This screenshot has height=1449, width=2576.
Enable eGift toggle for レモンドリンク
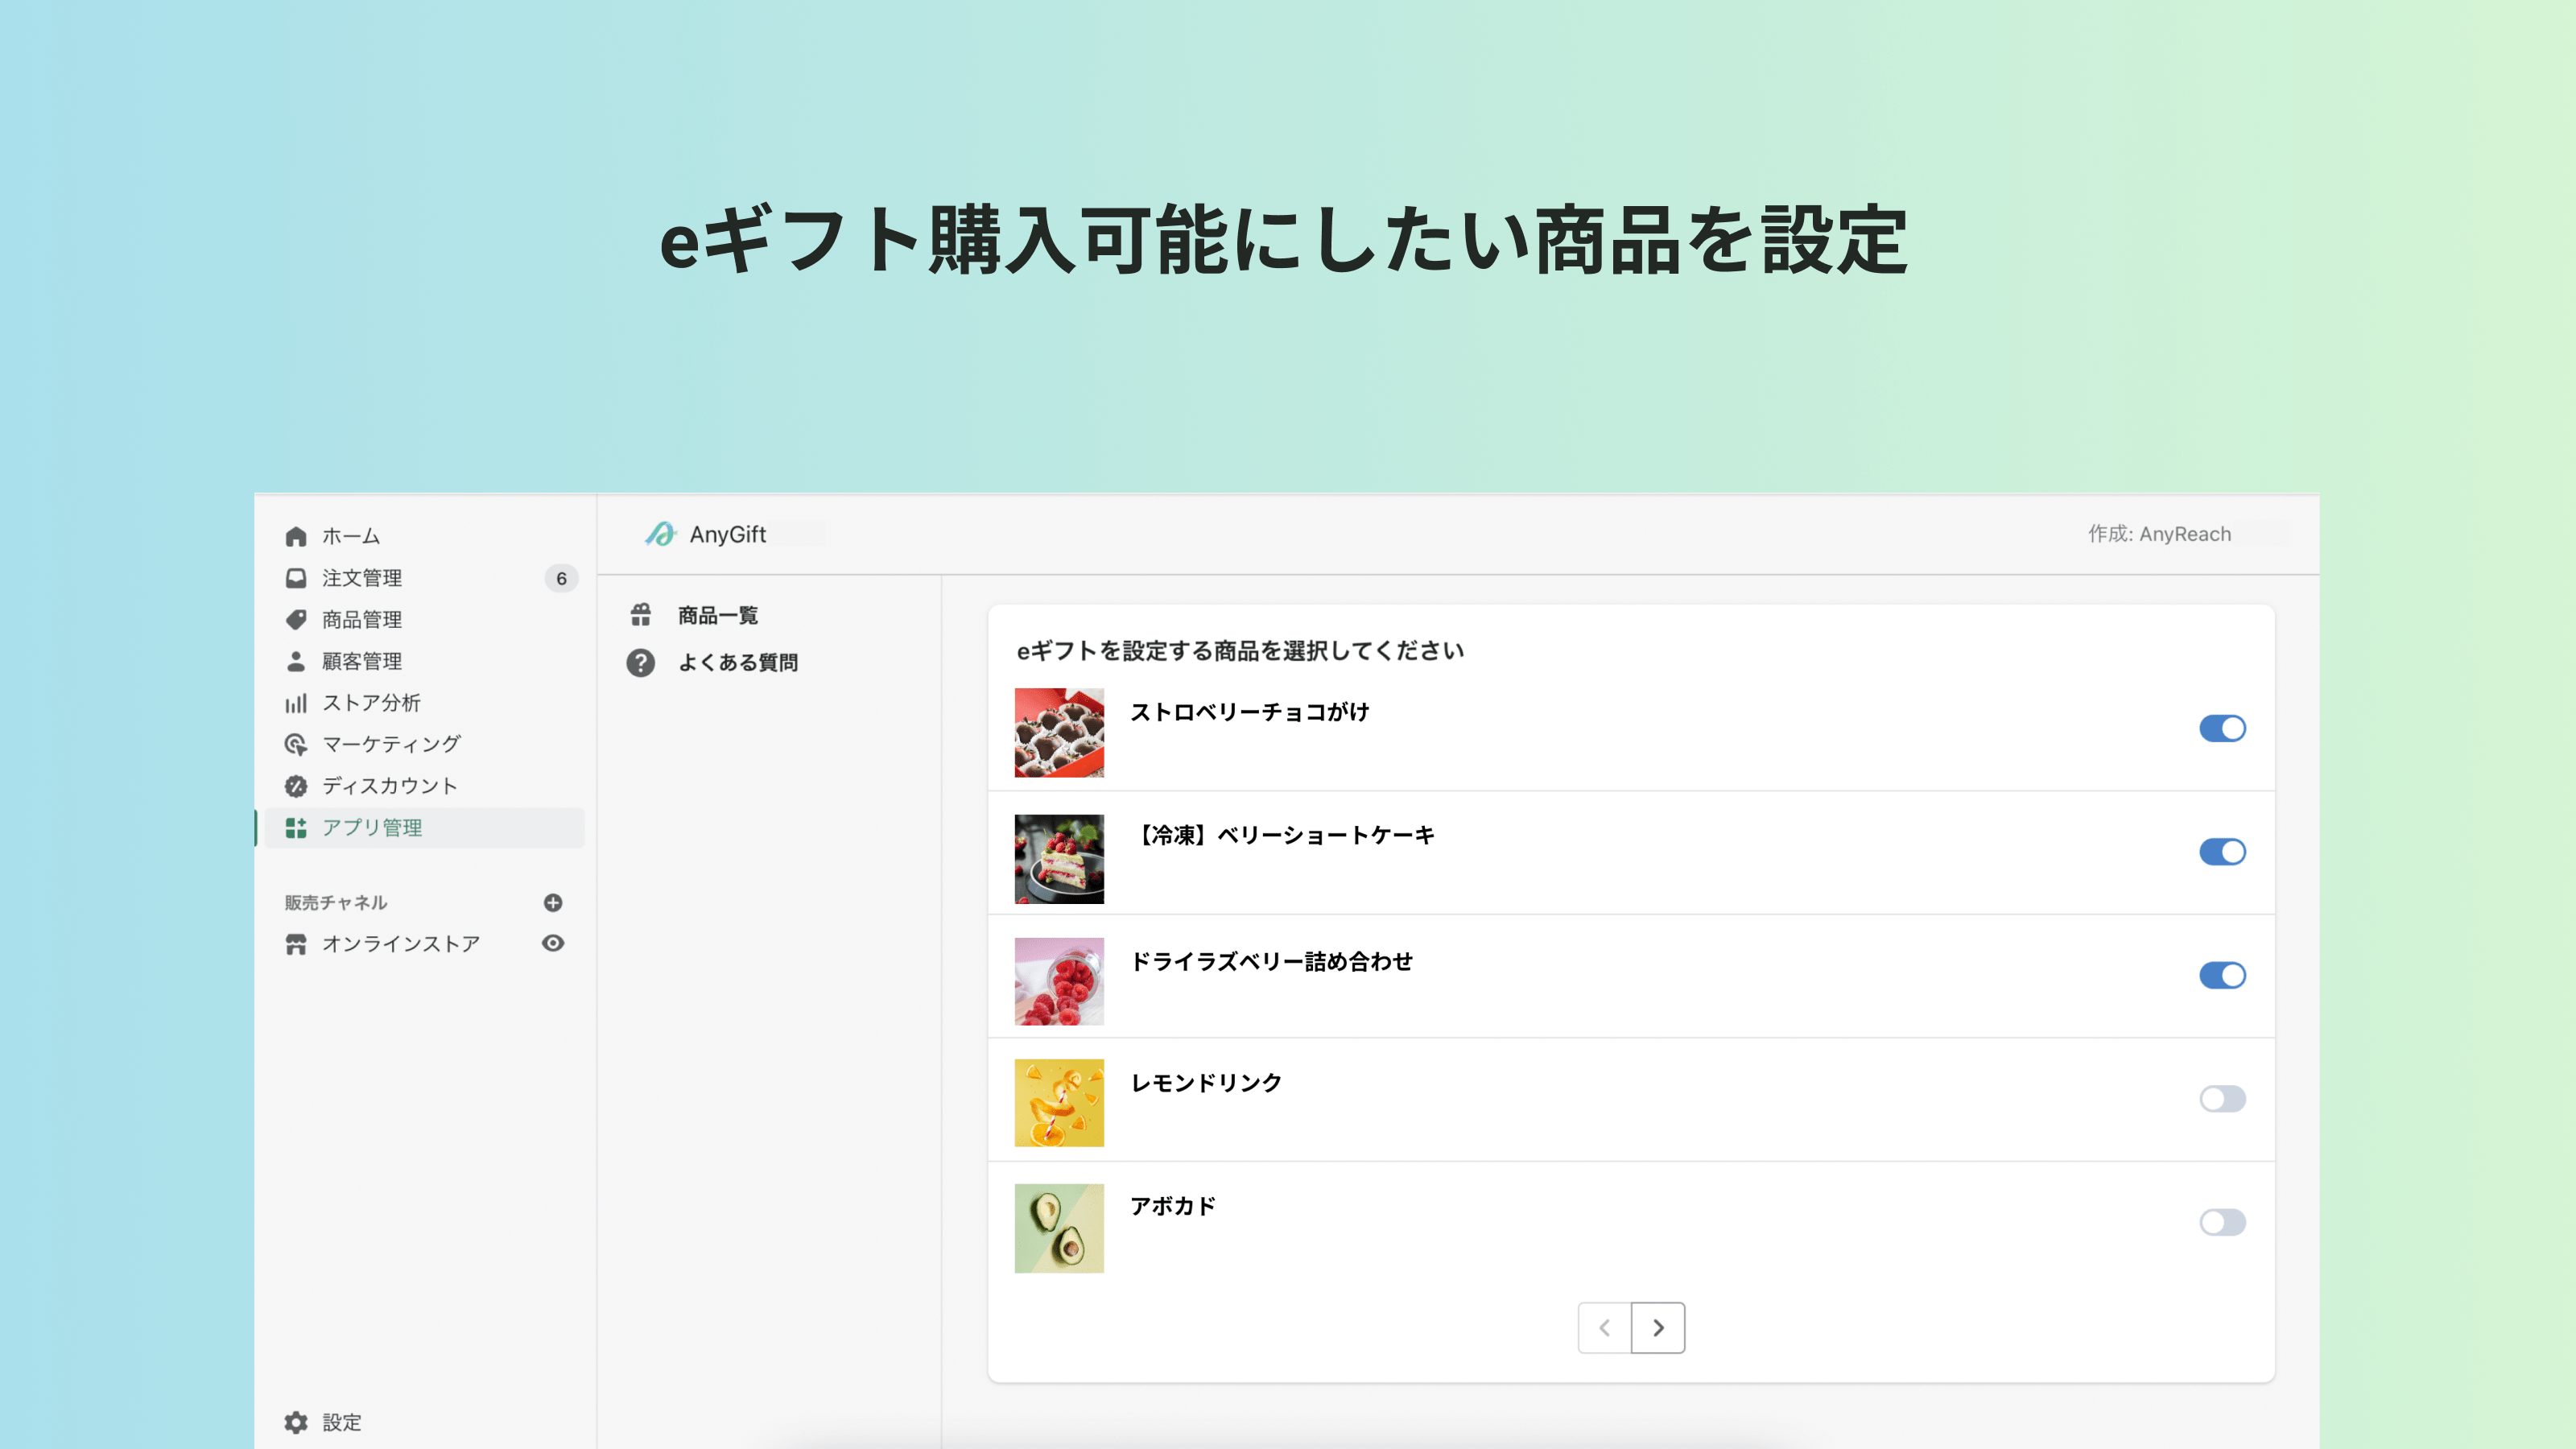tap(2222, 1099)
